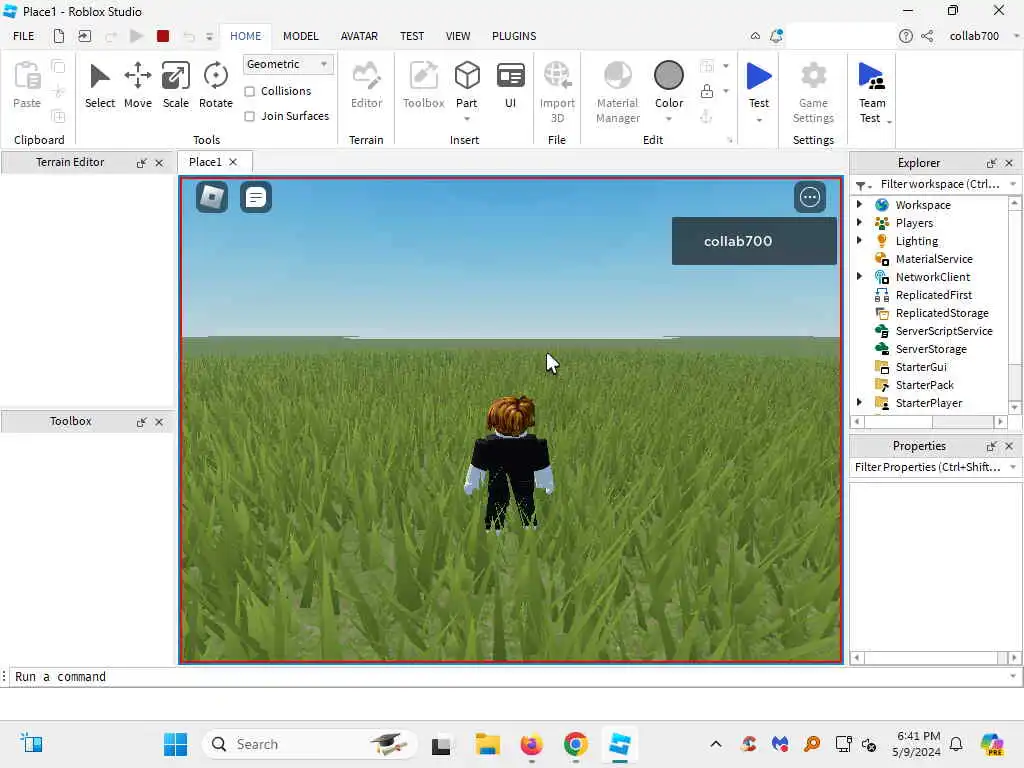Click the notification bell icon

coord(776,36)
